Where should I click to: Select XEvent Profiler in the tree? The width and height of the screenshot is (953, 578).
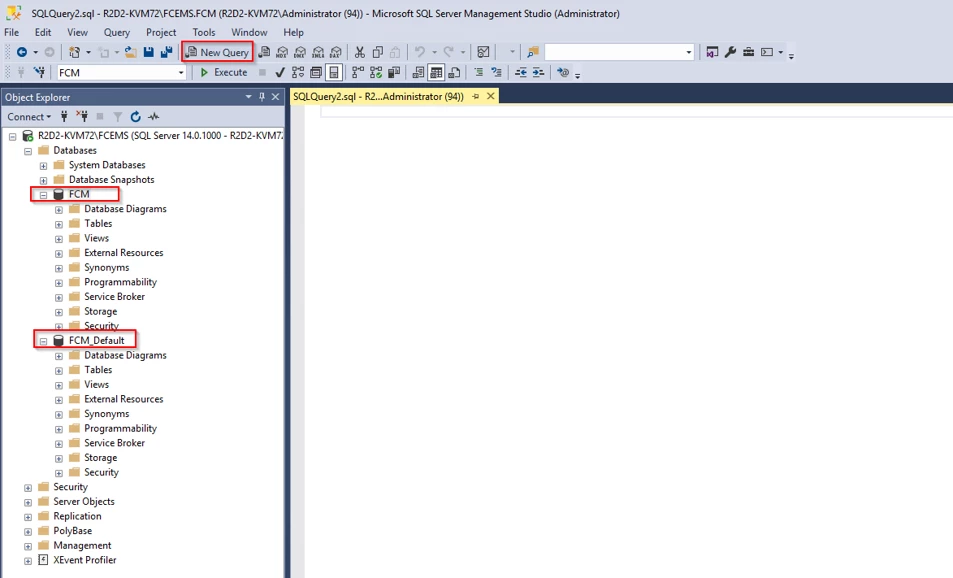84,560
